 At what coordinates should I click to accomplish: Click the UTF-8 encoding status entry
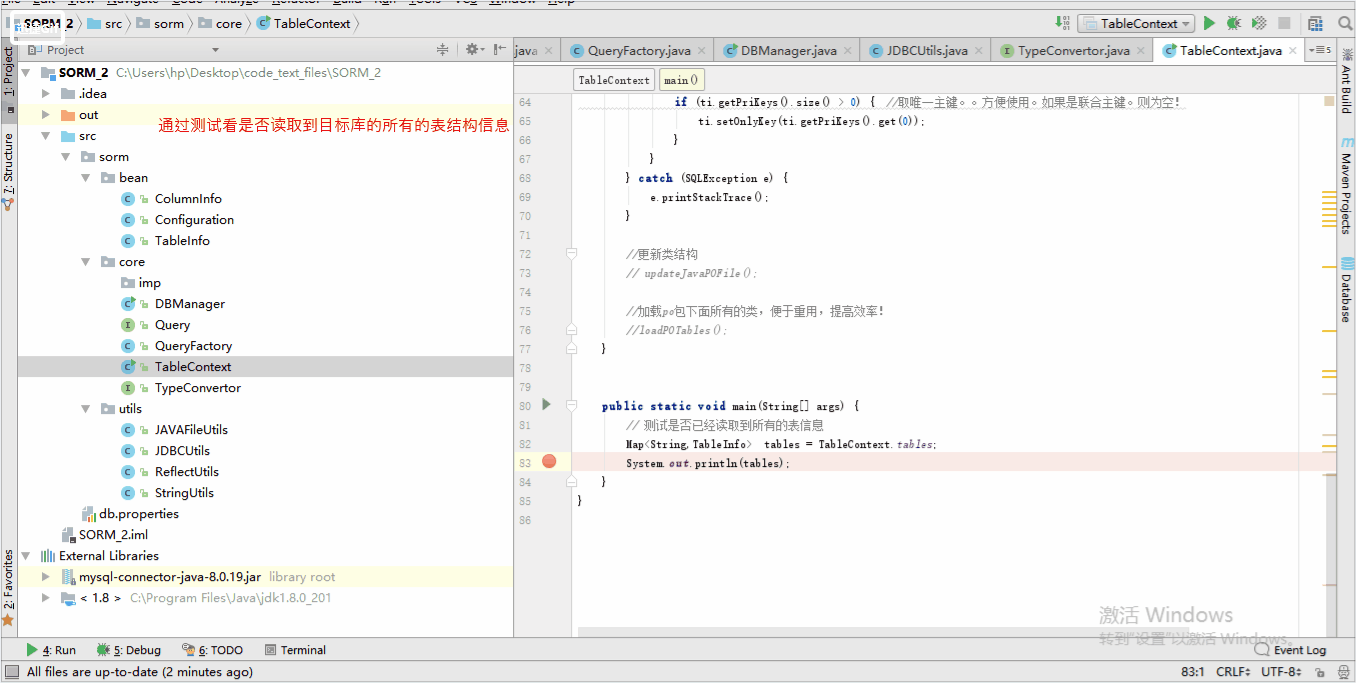tap(1282, 672)
